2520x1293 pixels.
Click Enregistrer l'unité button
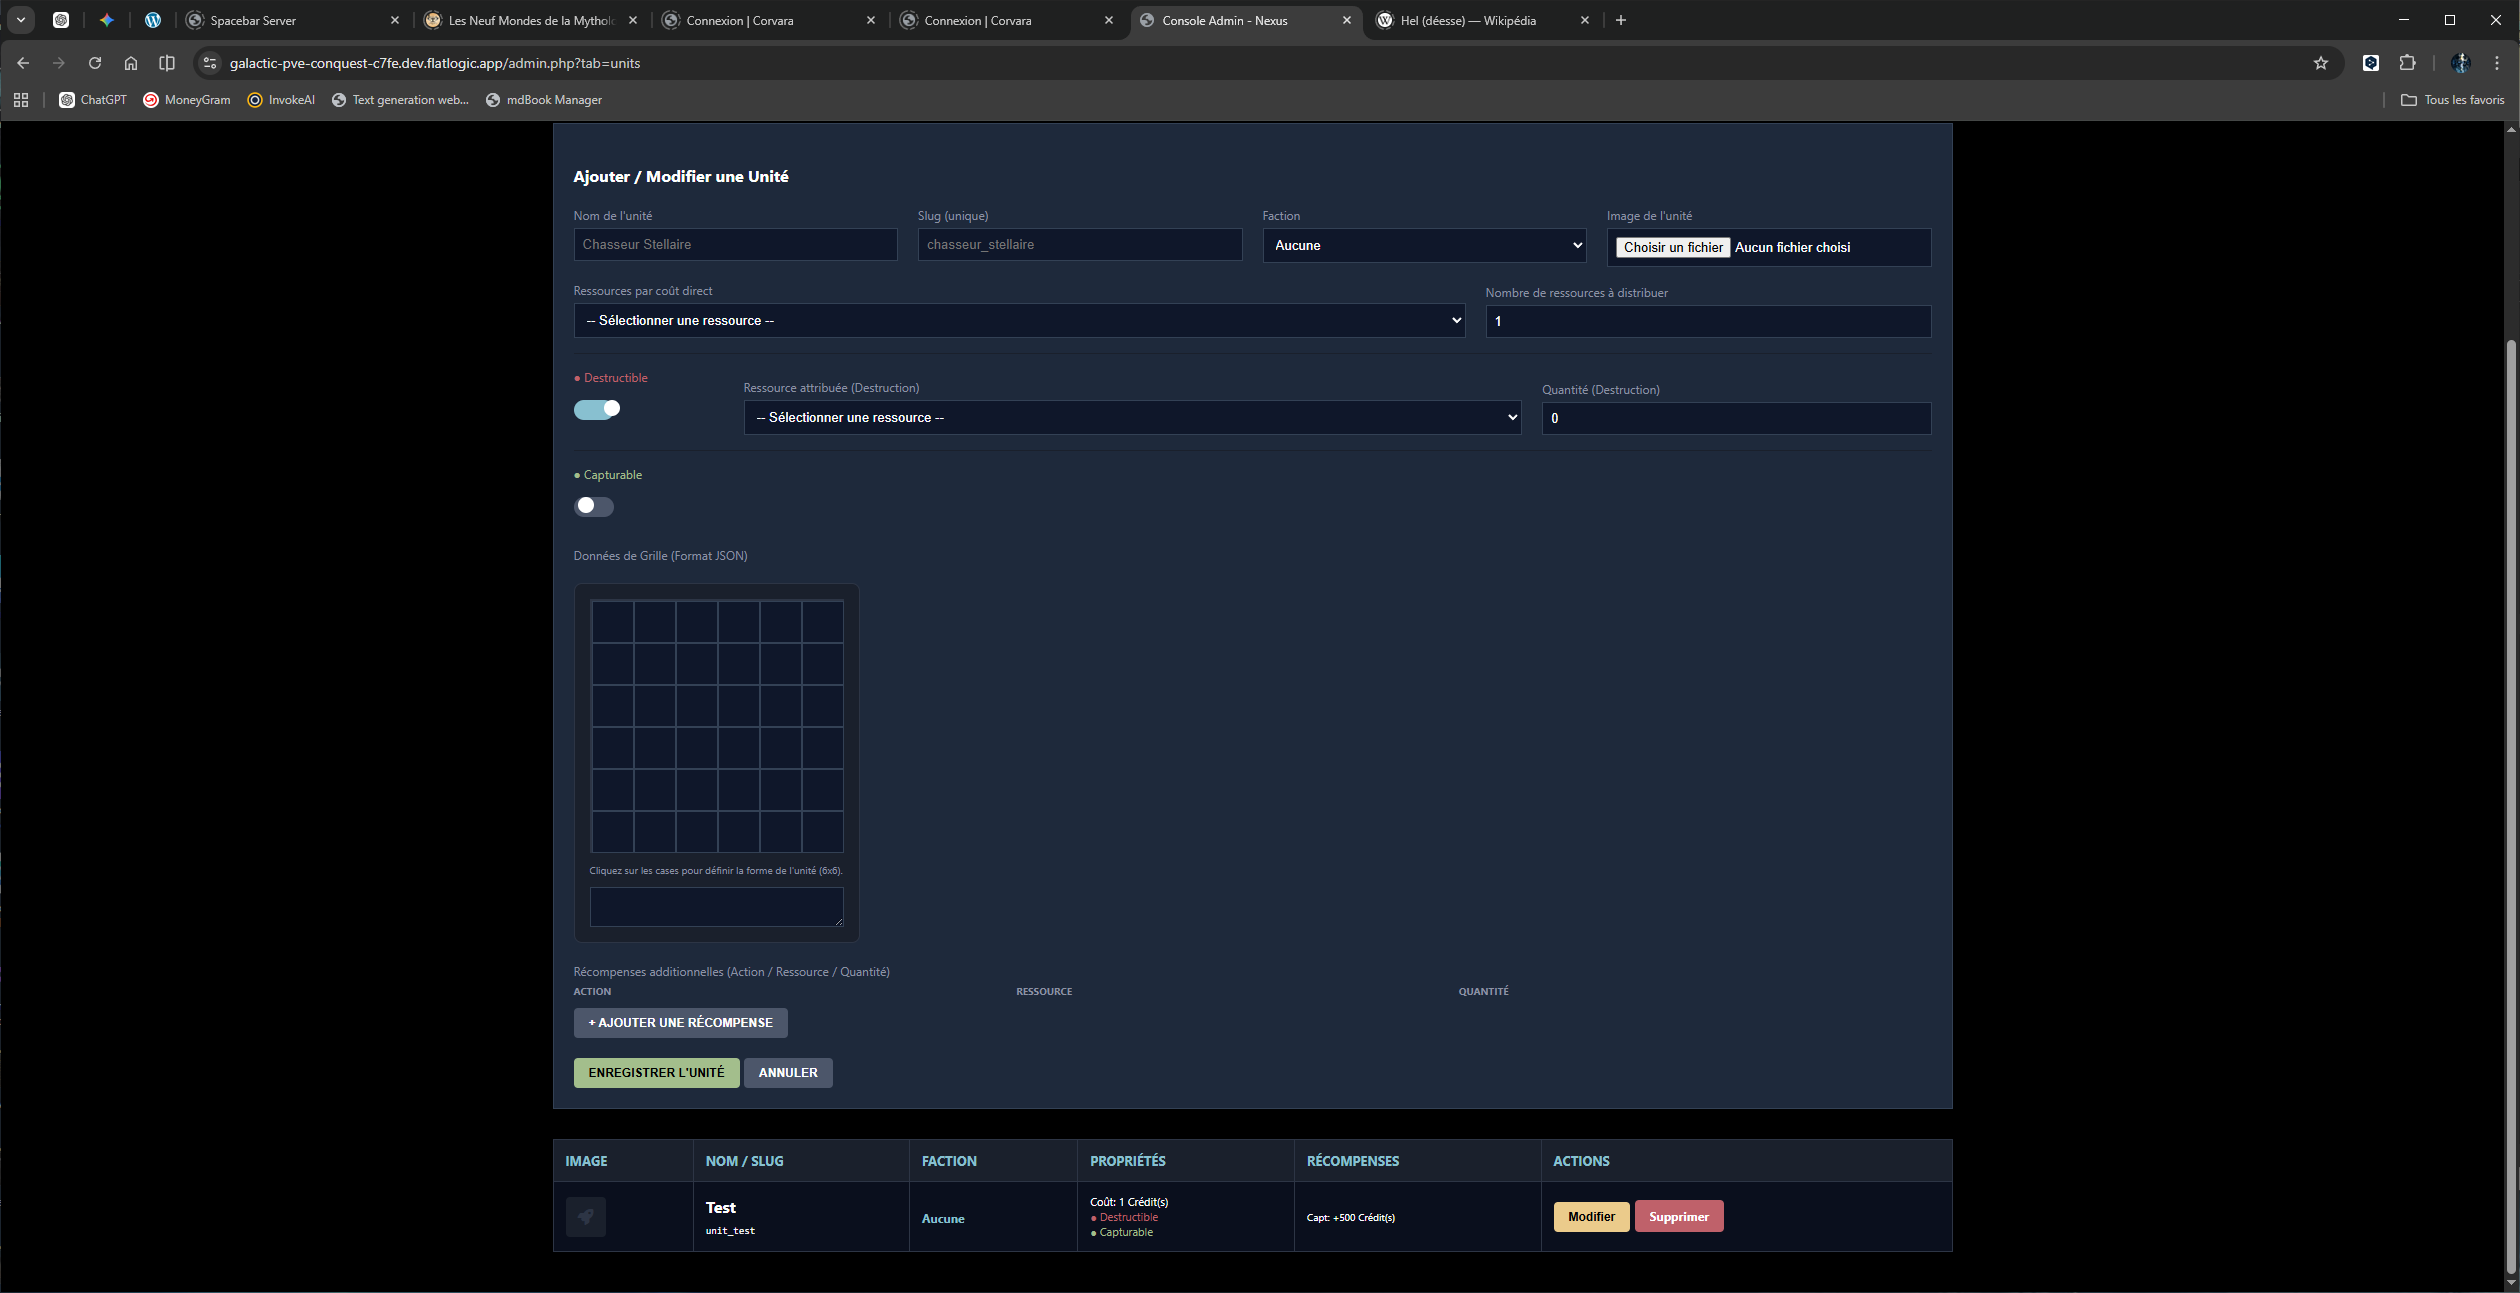click(656, 1073)
